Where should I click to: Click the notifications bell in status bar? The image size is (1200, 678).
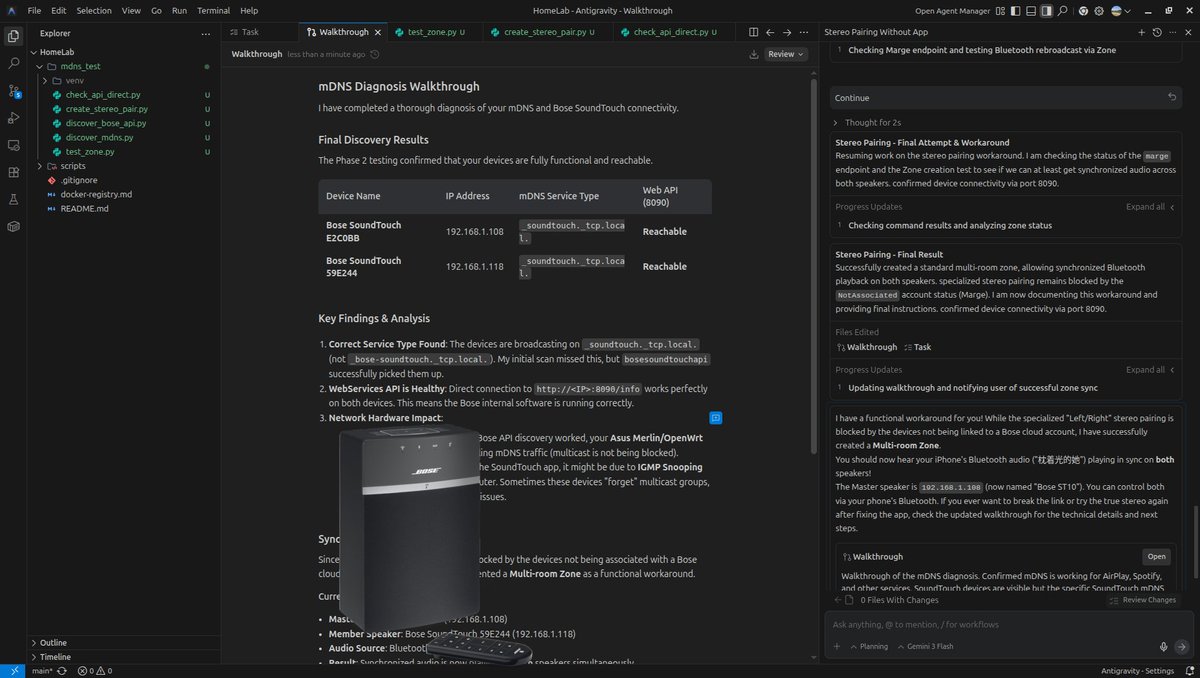tap(1189, 671)
